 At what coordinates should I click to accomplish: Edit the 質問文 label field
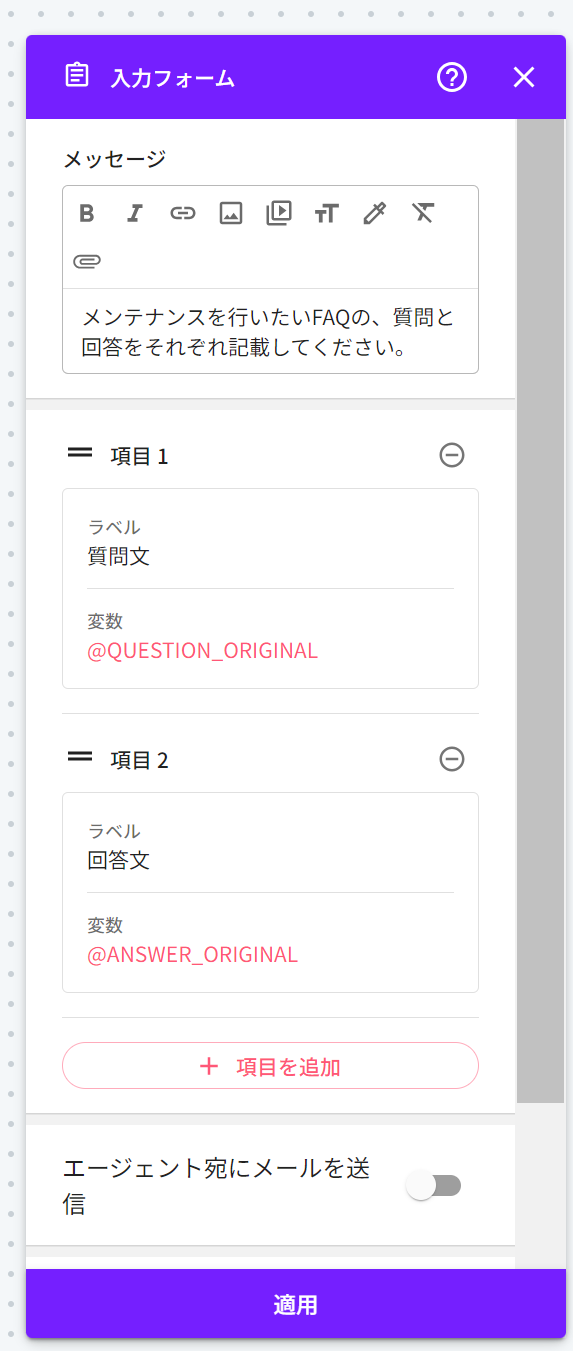pos(270,543)
